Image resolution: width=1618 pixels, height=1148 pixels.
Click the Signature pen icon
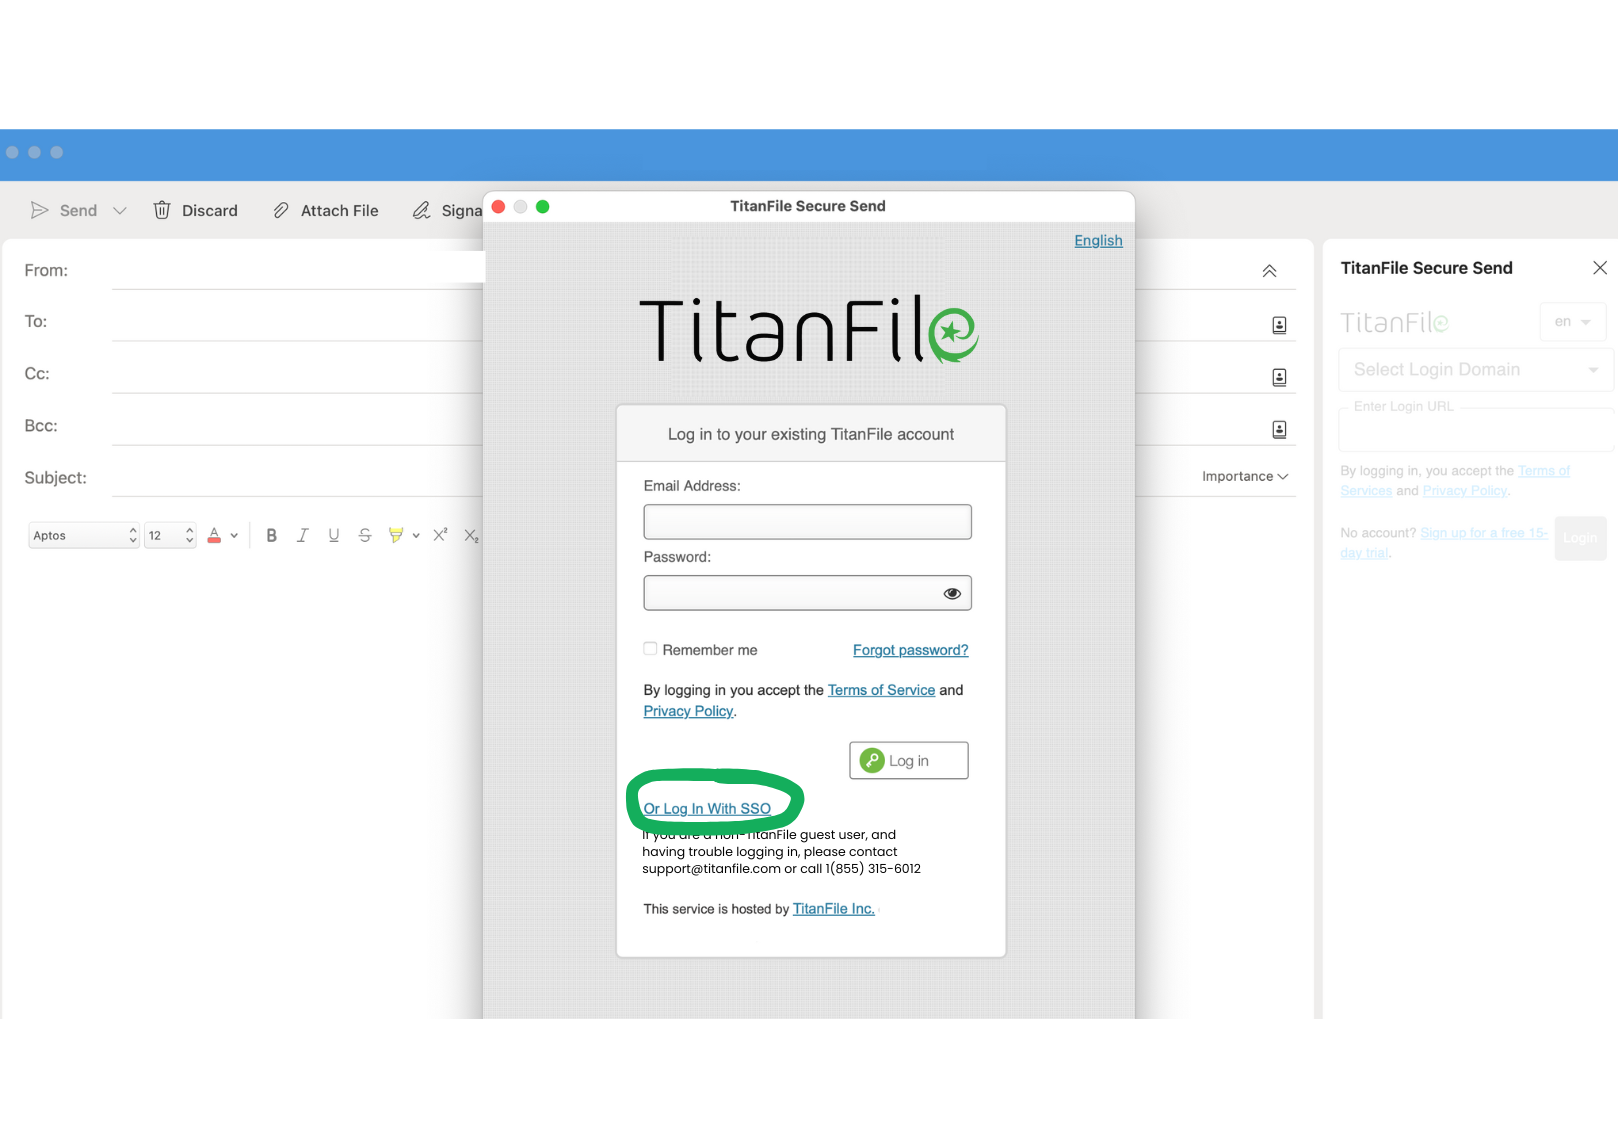(422, 210)
